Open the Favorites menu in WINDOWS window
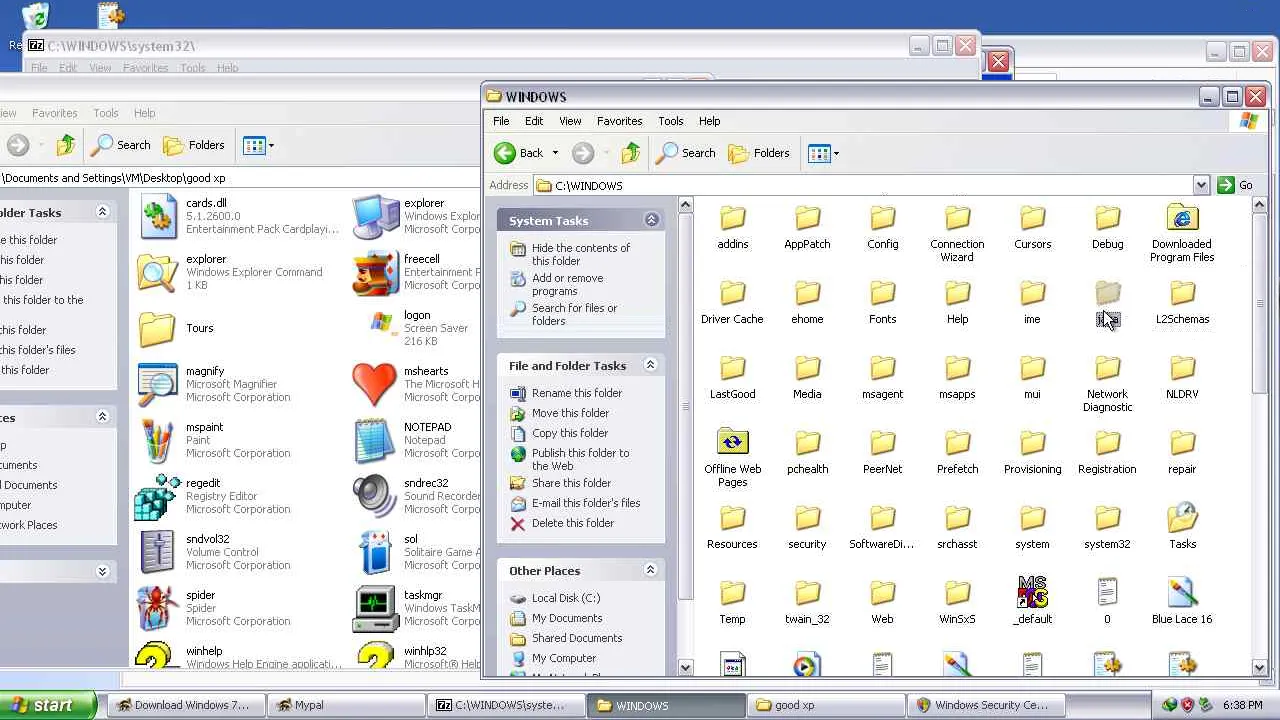1280x720 pixels. 620,121
